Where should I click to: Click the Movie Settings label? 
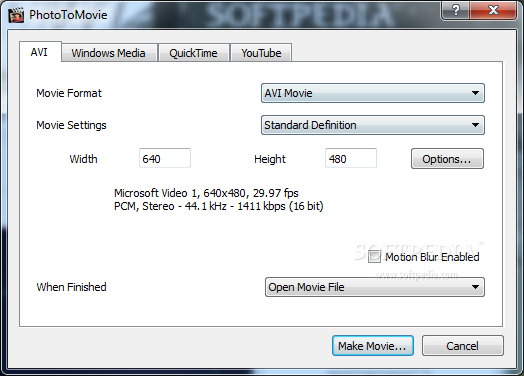[71, 125]
